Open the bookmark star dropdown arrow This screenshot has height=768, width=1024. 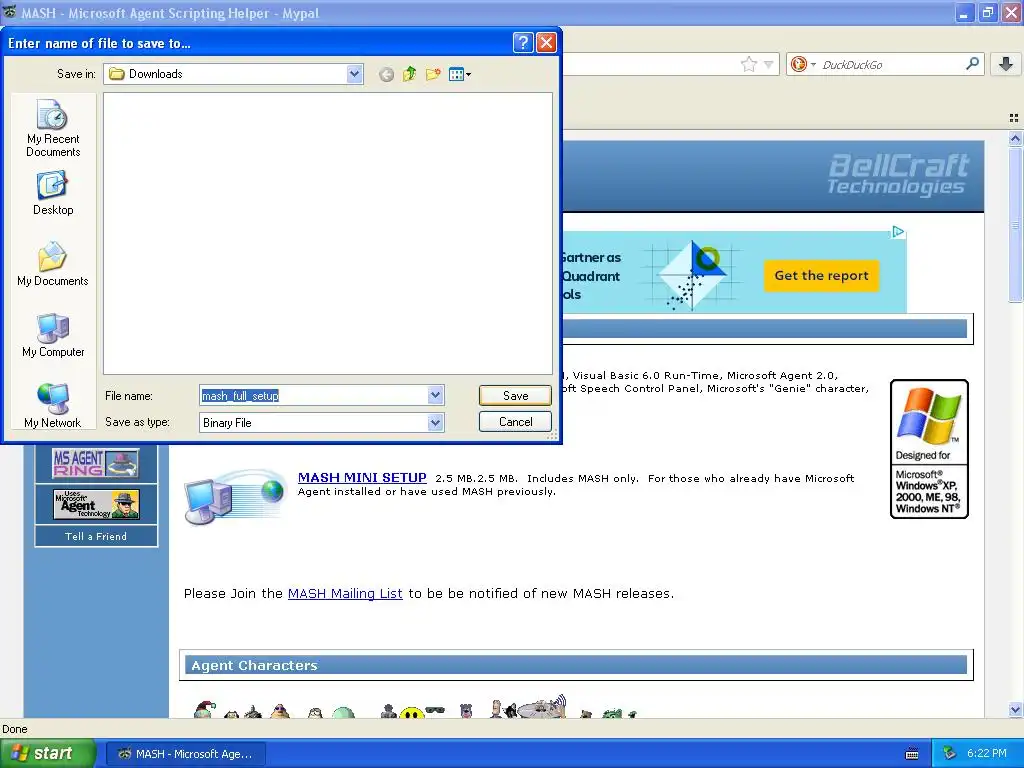pos(769,64)
